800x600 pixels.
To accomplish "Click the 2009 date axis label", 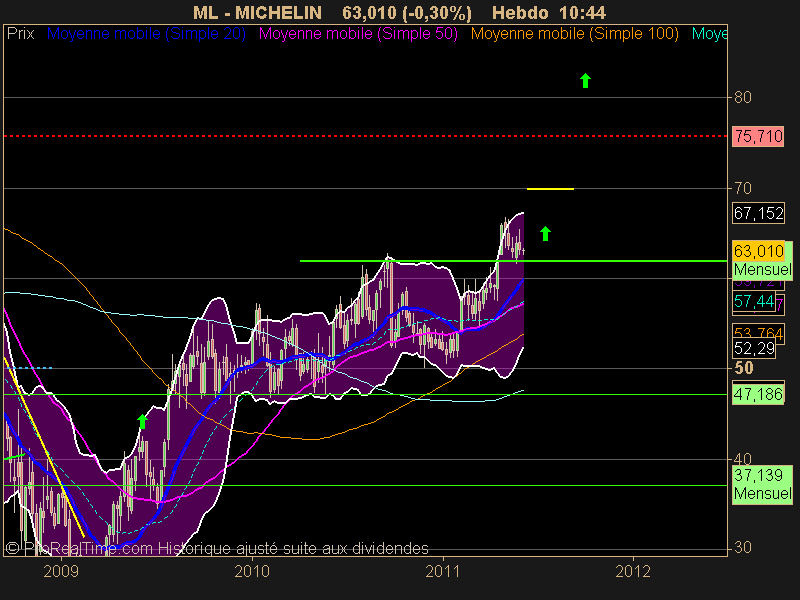I will tap(61, 571).
